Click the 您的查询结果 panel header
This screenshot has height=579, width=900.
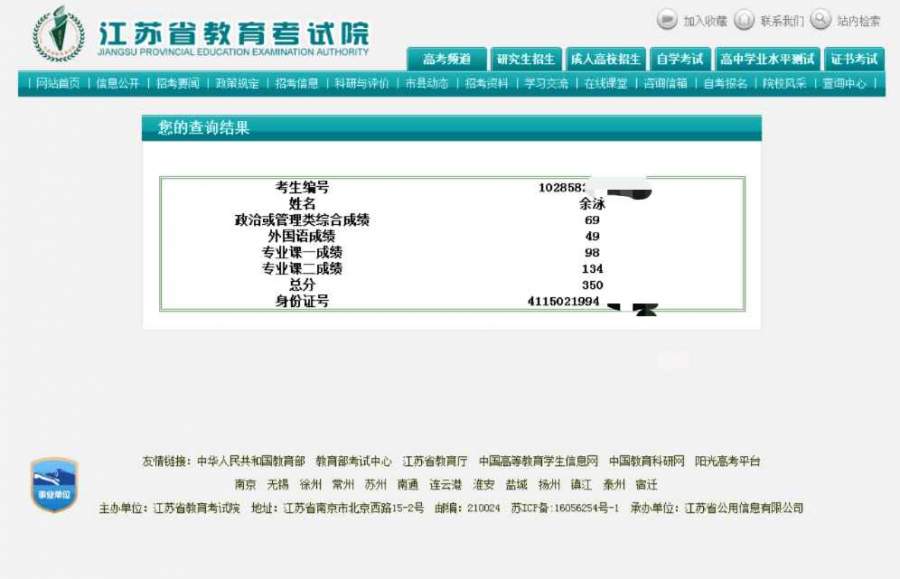(452, 128)
